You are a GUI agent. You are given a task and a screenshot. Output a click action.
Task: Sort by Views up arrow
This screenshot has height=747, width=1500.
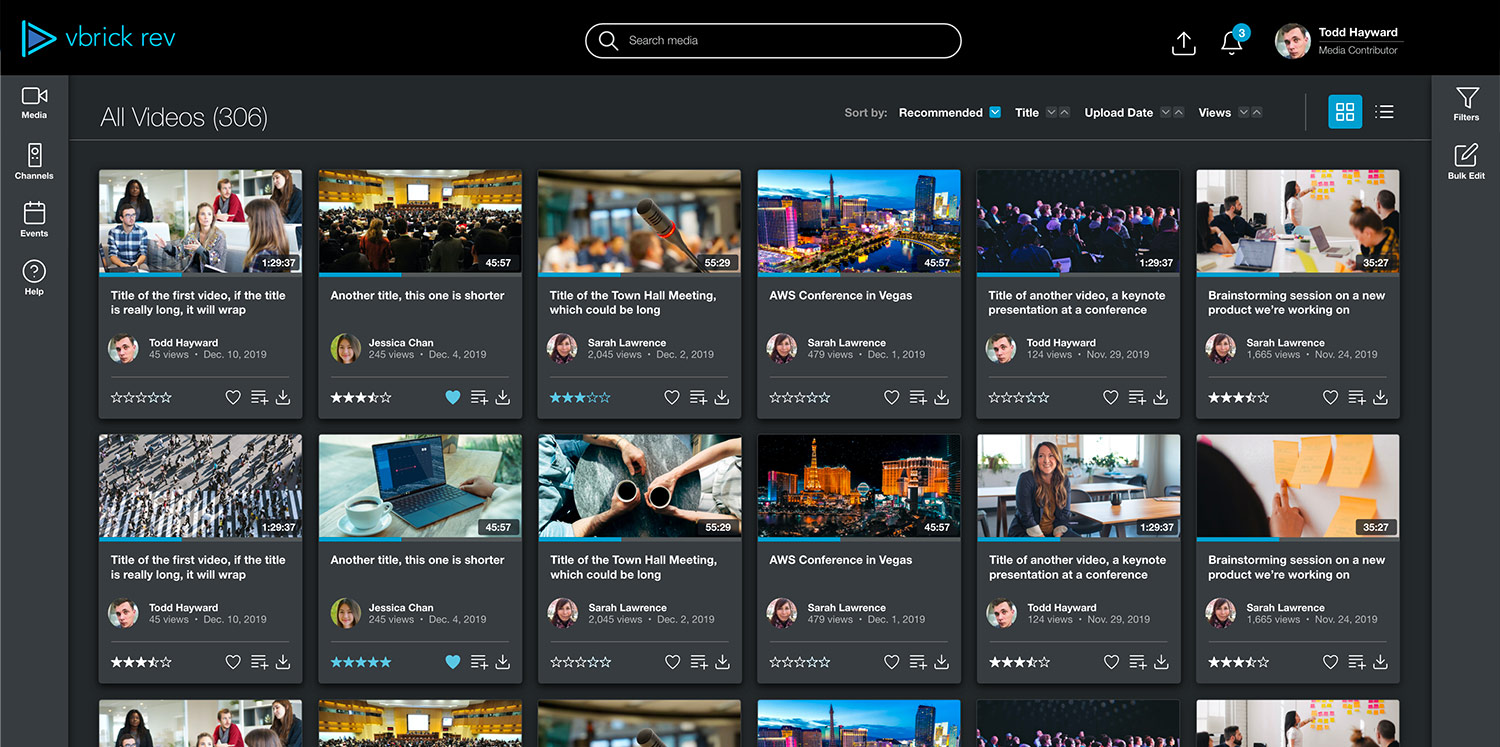tap(1256, 113)
